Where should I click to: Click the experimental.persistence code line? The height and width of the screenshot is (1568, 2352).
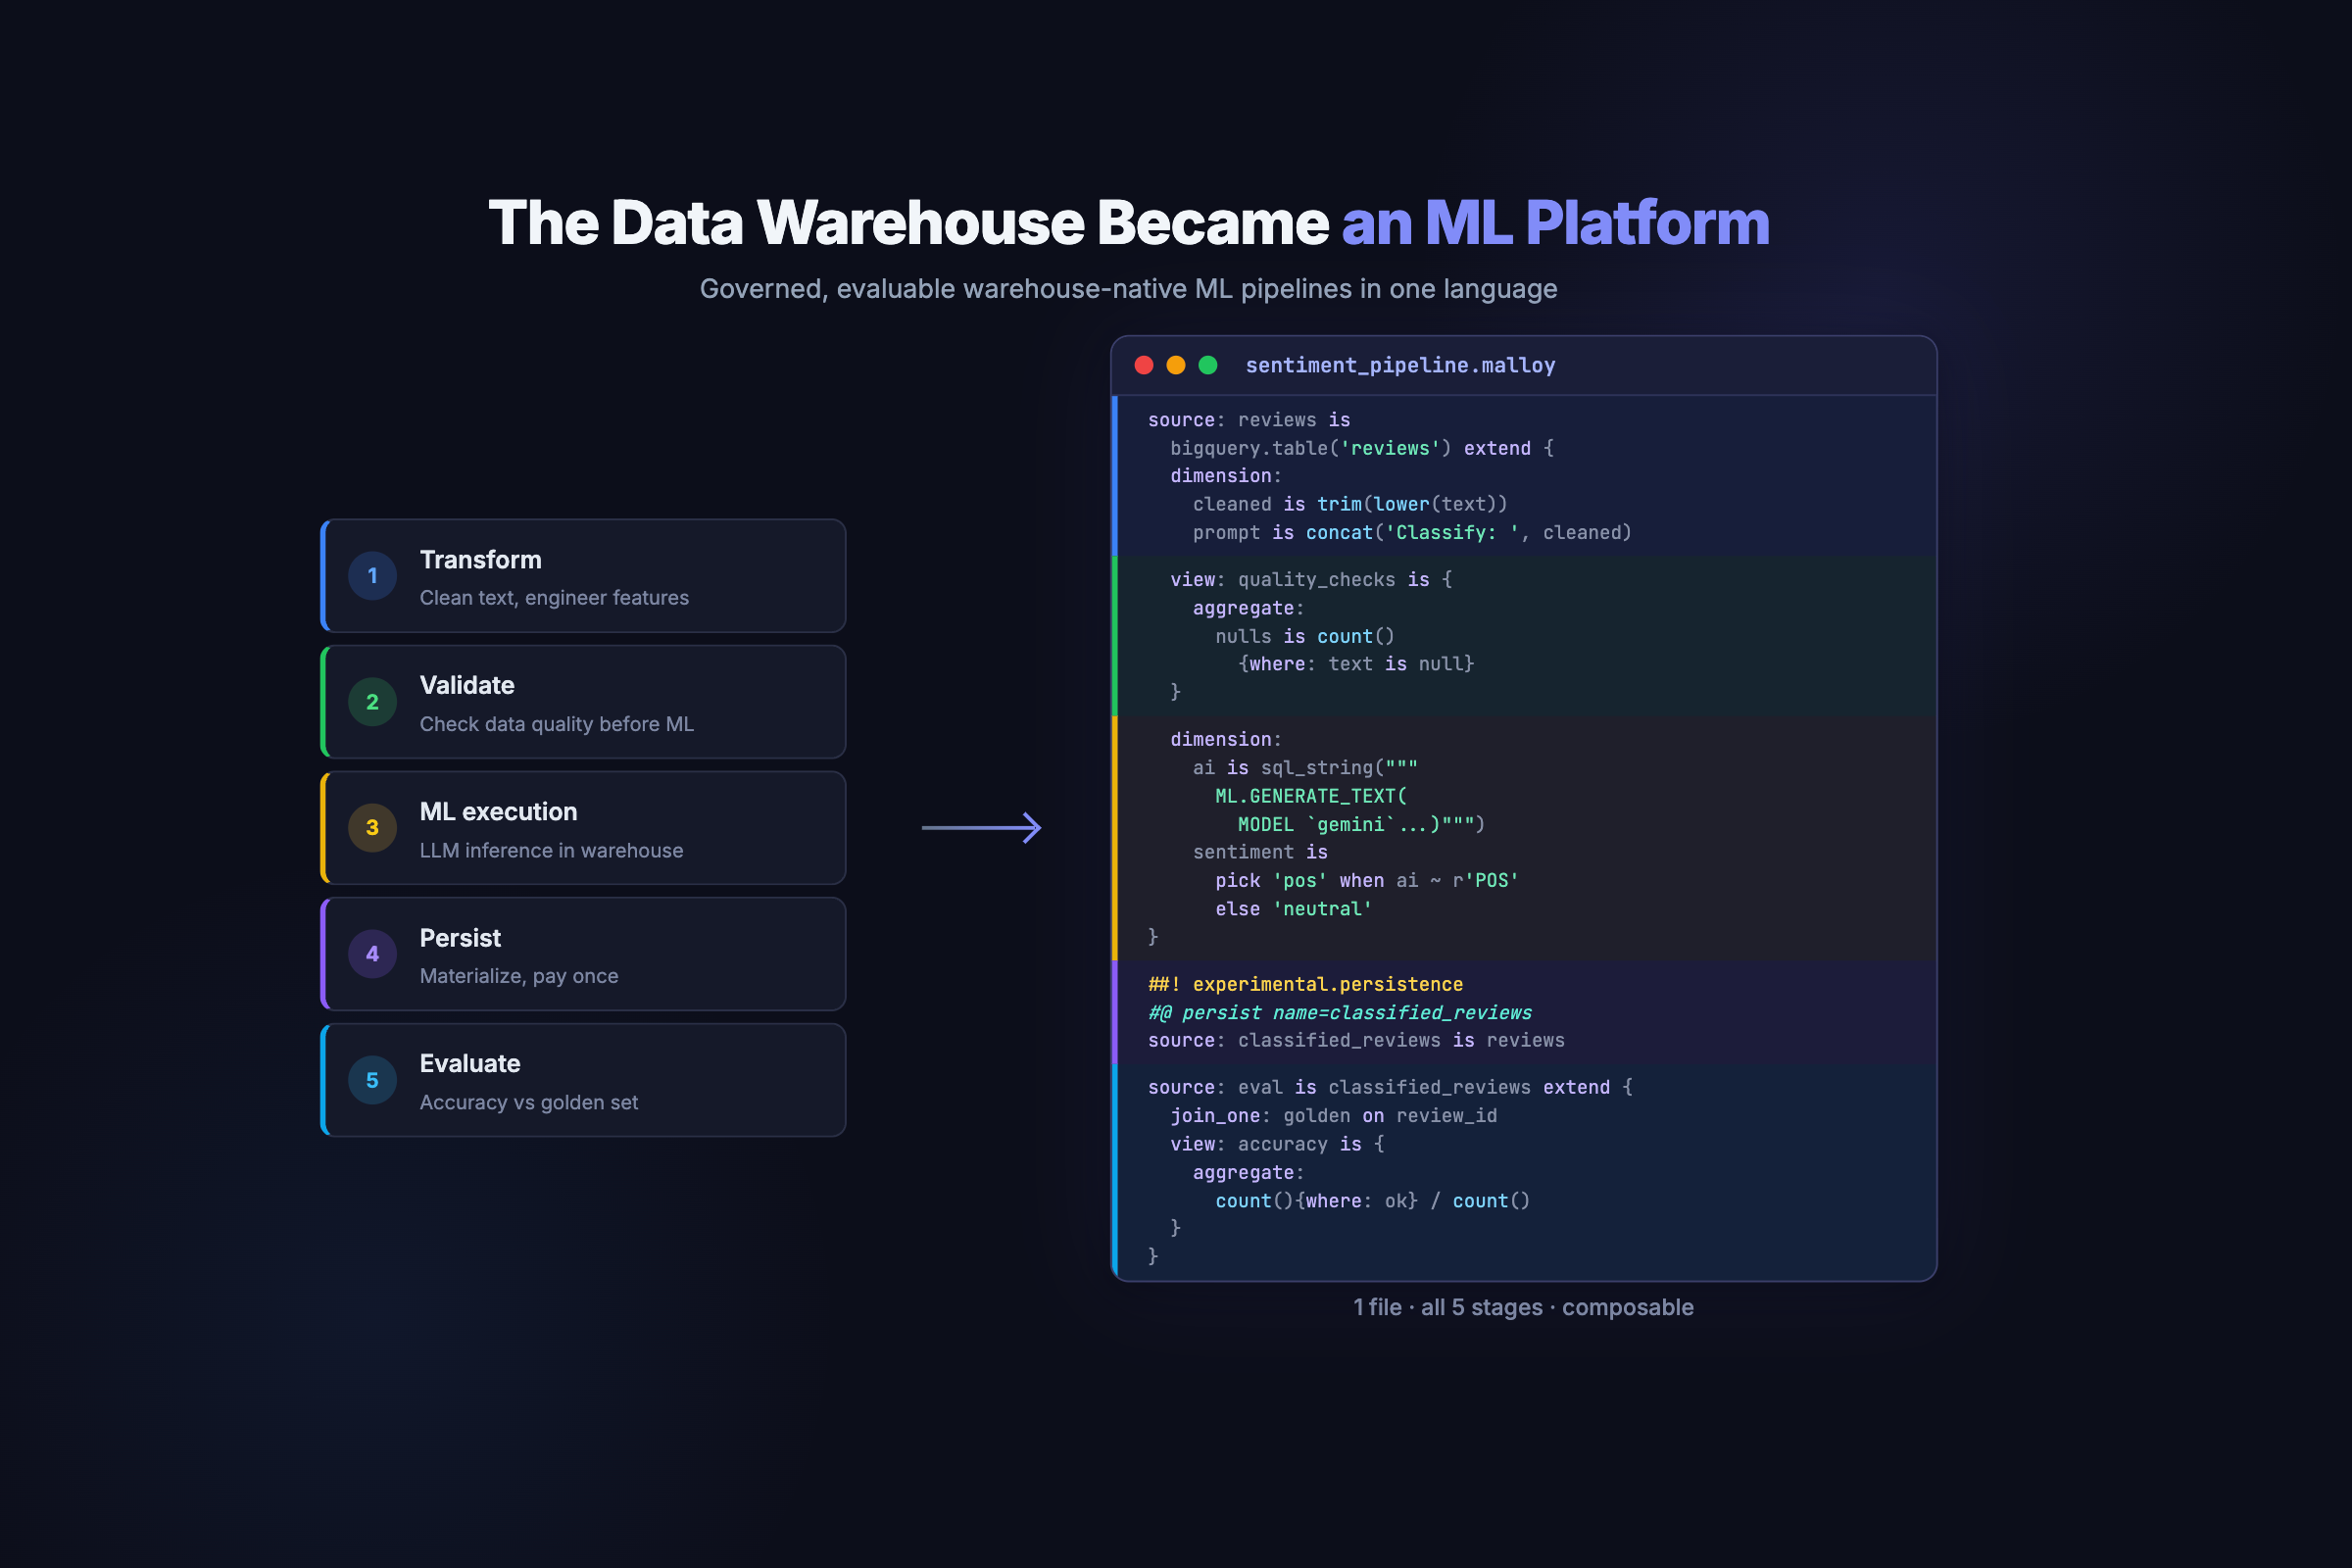pos(1305,985)
